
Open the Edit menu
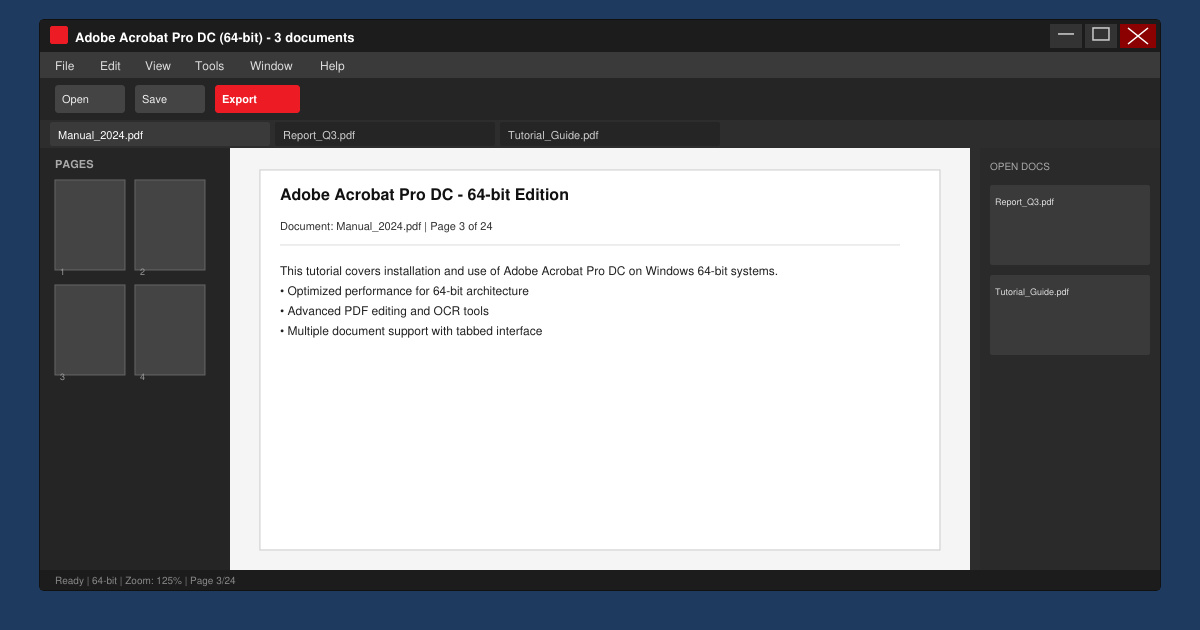(x=110, y=66)
